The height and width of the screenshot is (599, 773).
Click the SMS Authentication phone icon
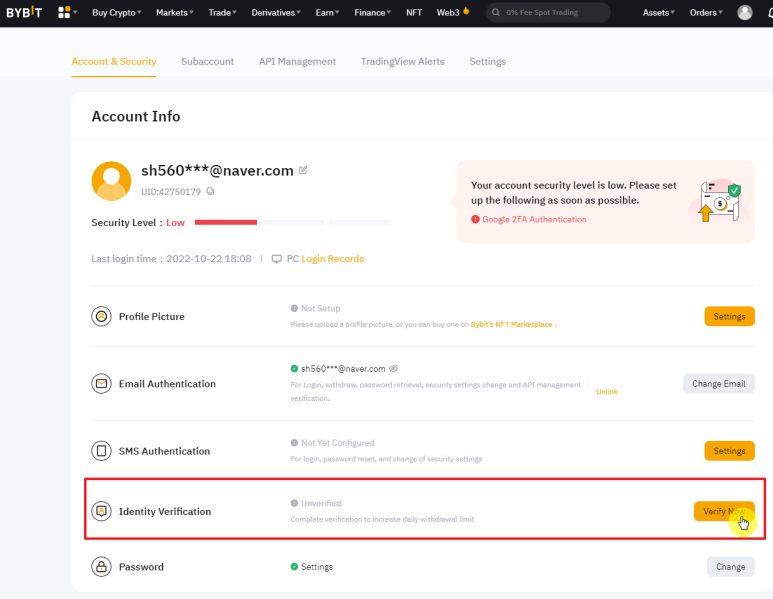tap(101, 451)
